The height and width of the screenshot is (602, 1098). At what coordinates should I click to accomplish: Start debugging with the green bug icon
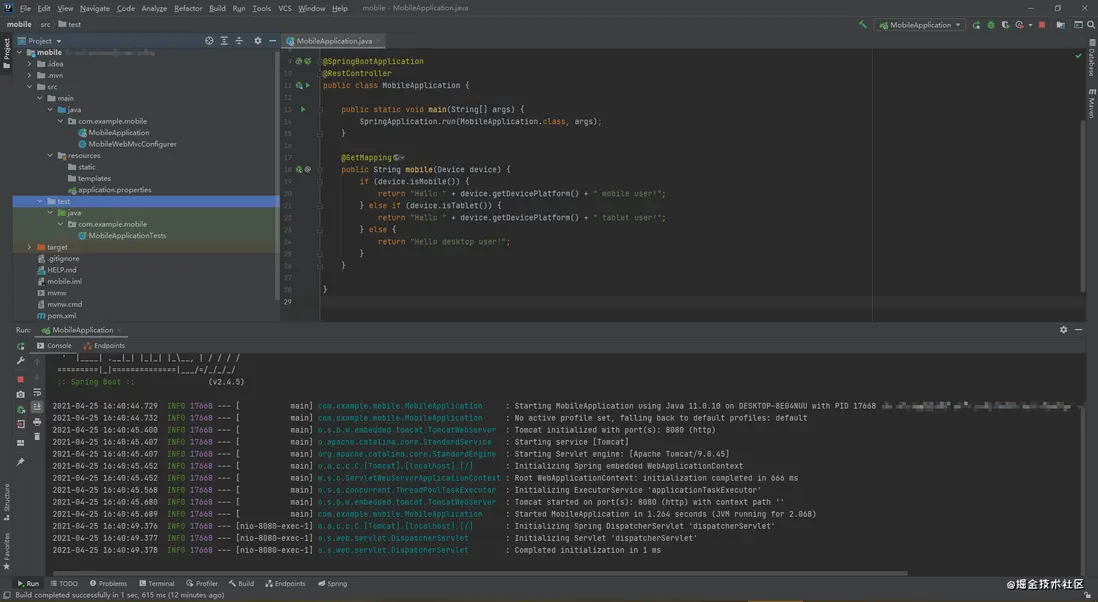[x=990, y=25]
